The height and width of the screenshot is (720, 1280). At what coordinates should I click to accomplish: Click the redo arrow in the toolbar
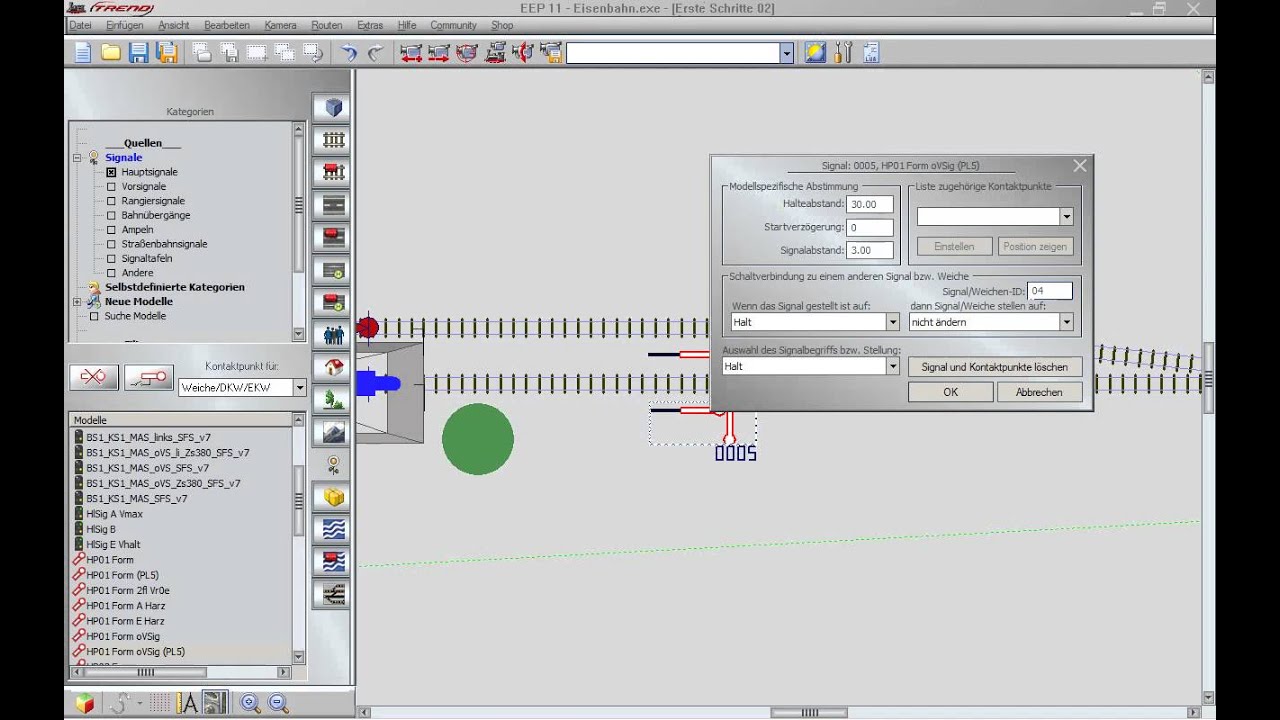coord(375,53)
